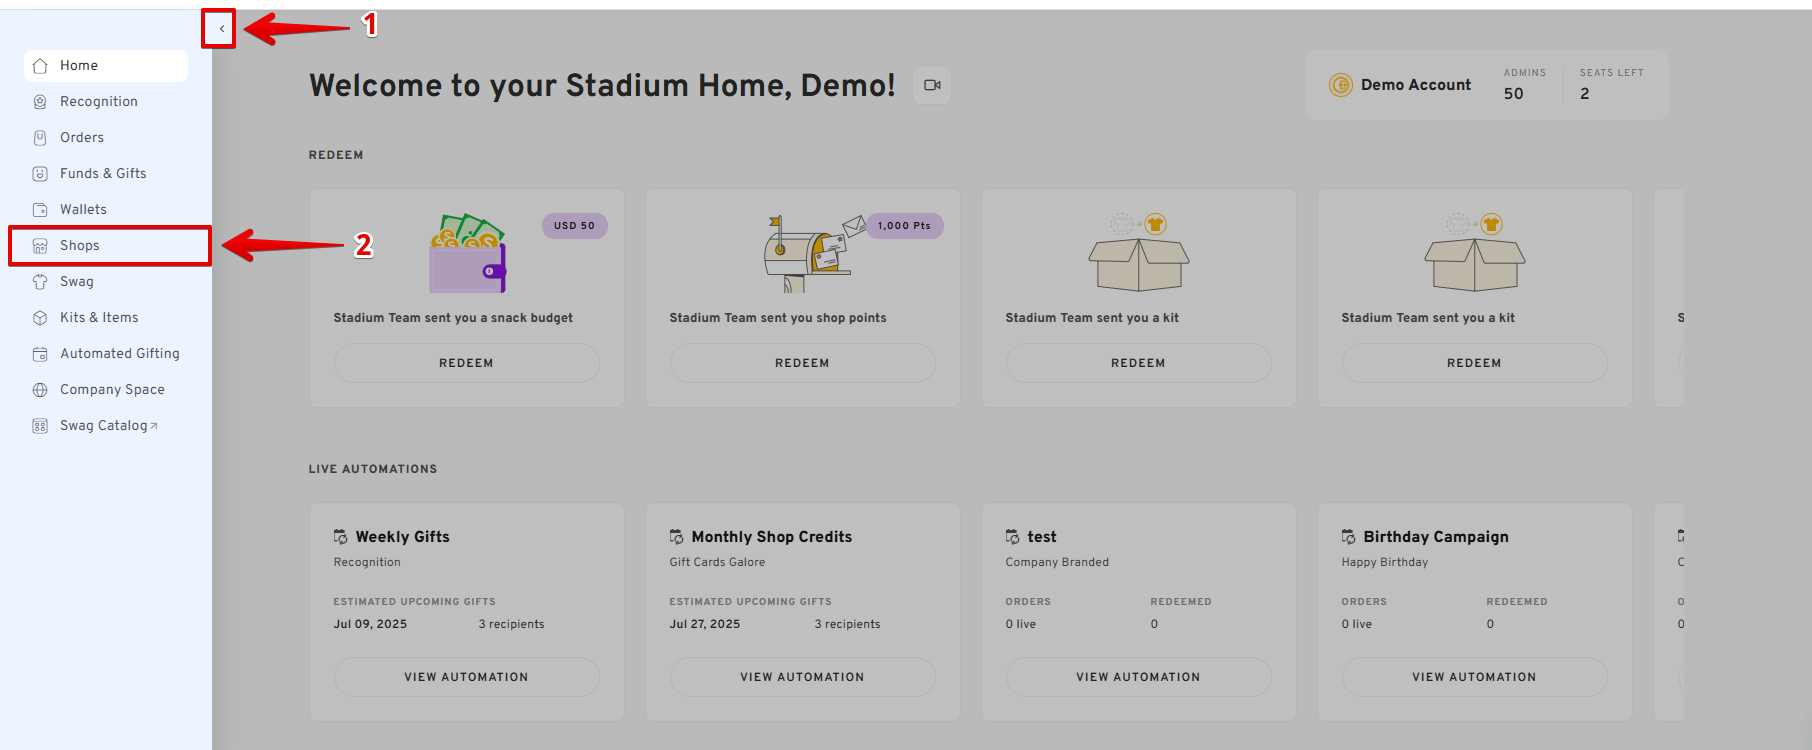
Task: Redeem the shop points gift
Action: coord(802,363)
